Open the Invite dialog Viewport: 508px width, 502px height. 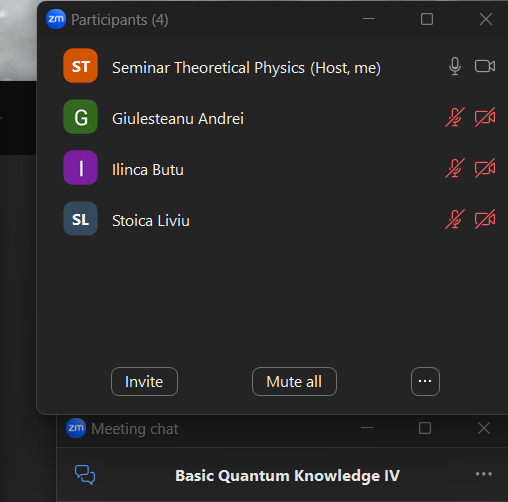[x=144, y=382]
